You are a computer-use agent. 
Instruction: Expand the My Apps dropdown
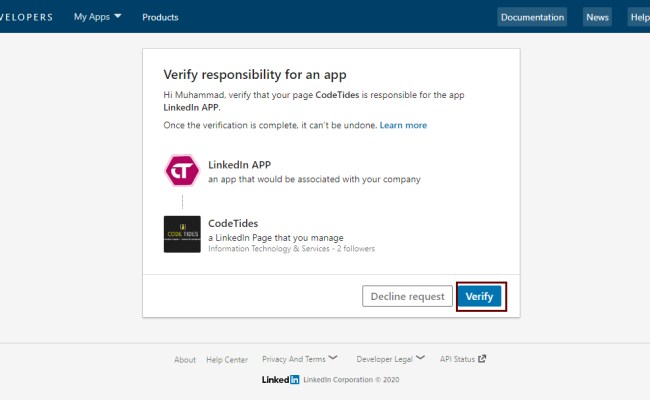[97, 17]
